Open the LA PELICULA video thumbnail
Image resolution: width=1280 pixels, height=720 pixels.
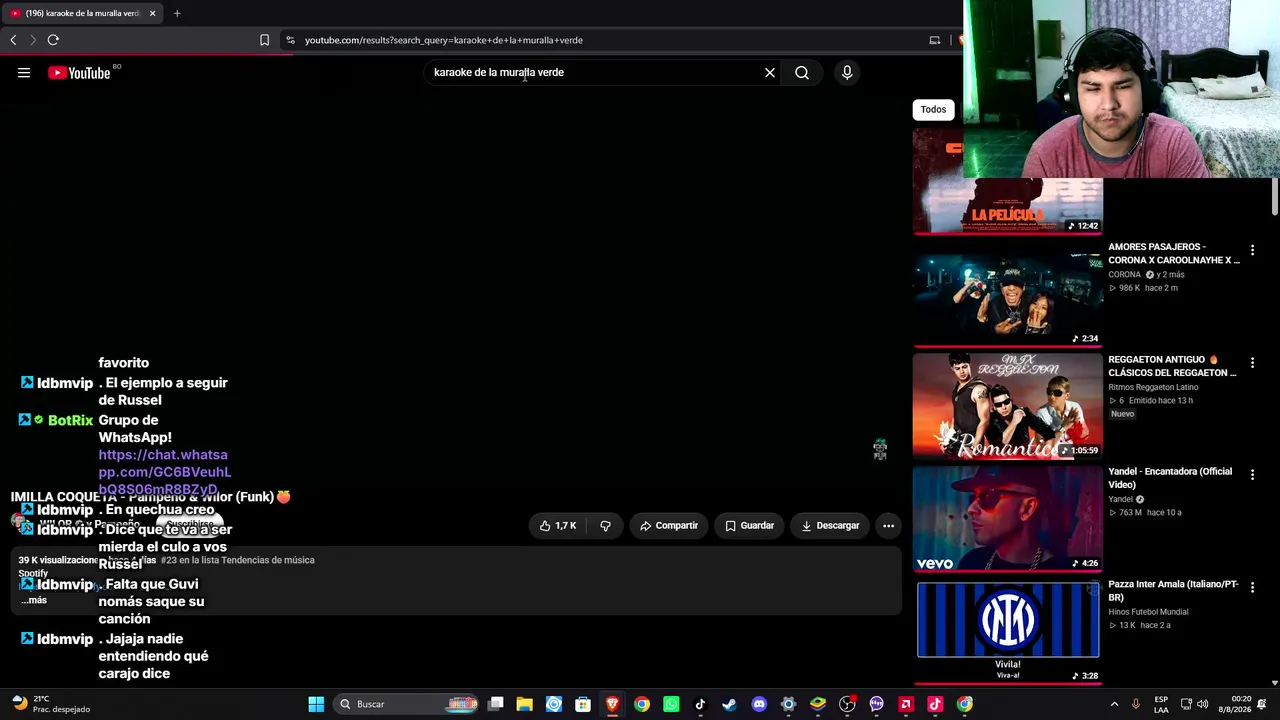pyautogui.click(x=1008, y=182)
